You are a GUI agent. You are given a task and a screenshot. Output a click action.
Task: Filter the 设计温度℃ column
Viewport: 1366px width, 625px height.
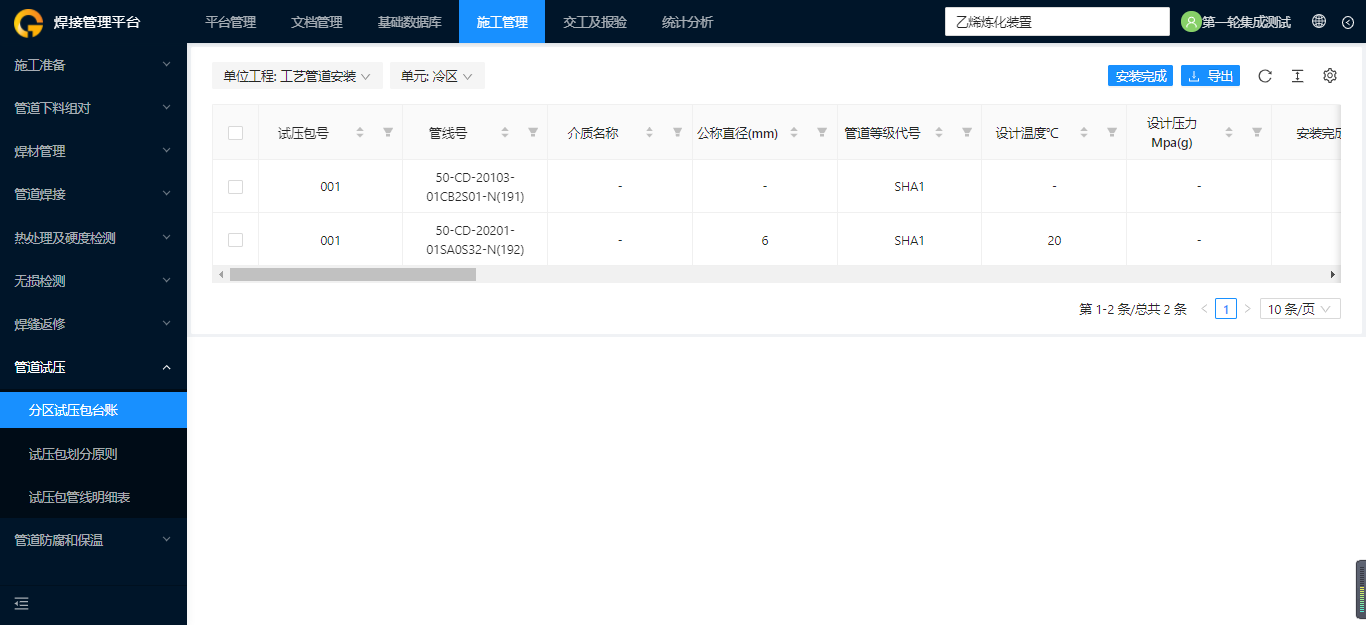pos(1112,132)
